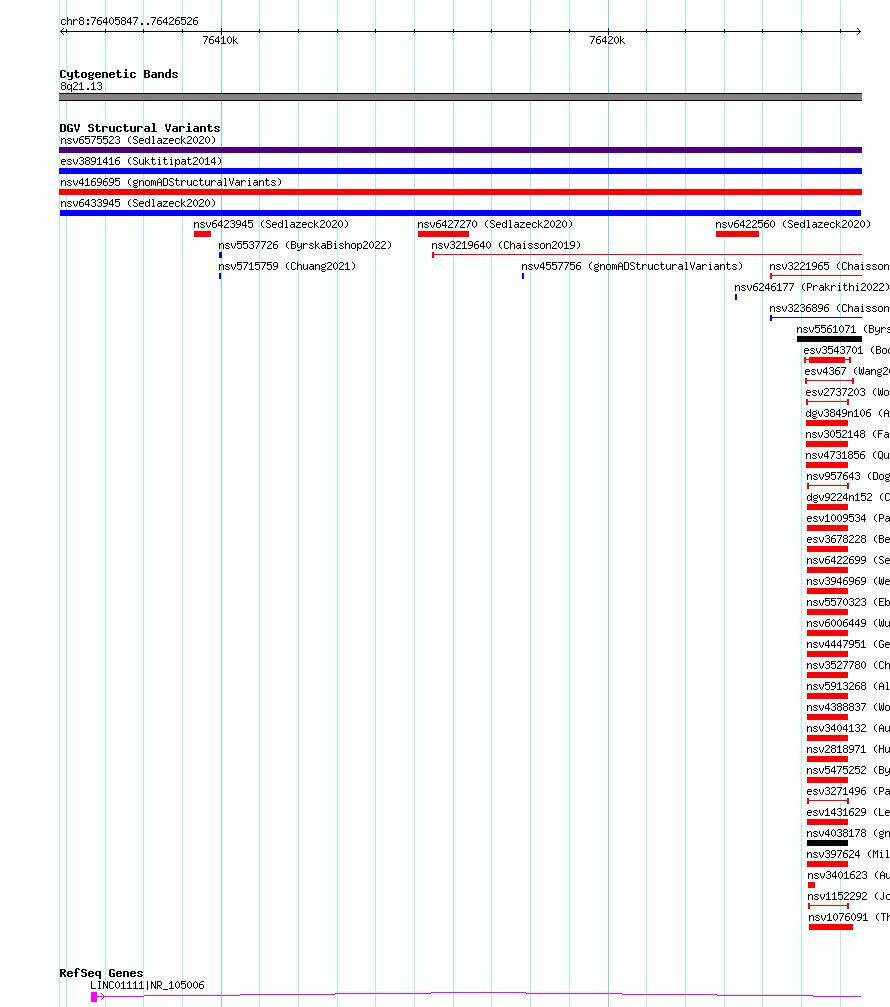
Task: Click the blue nsv4557756 variant tick
Action: tap(523, 276)
